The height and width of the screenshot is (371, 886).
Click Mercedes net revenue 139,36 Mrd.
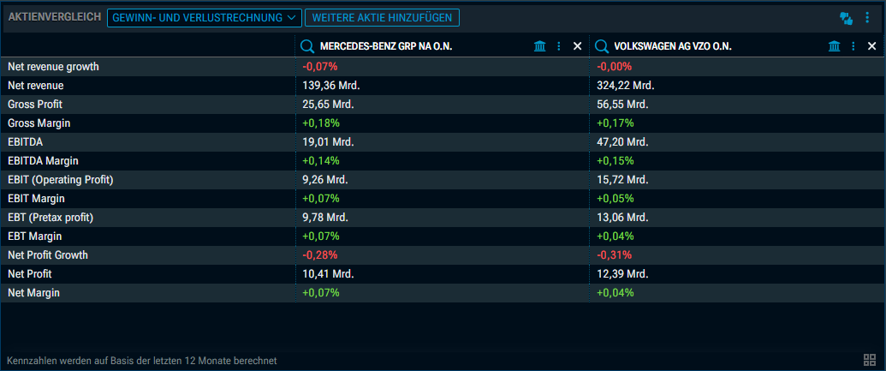(x=331, y=86)
